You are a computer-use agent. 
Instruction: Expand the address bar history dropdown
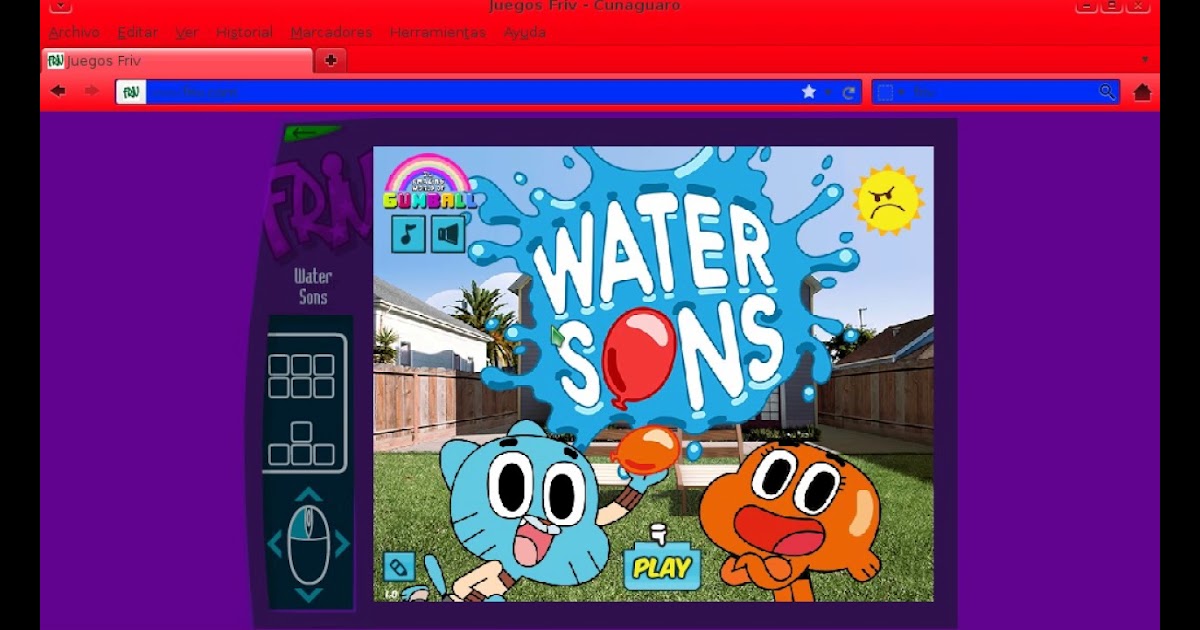829,92
